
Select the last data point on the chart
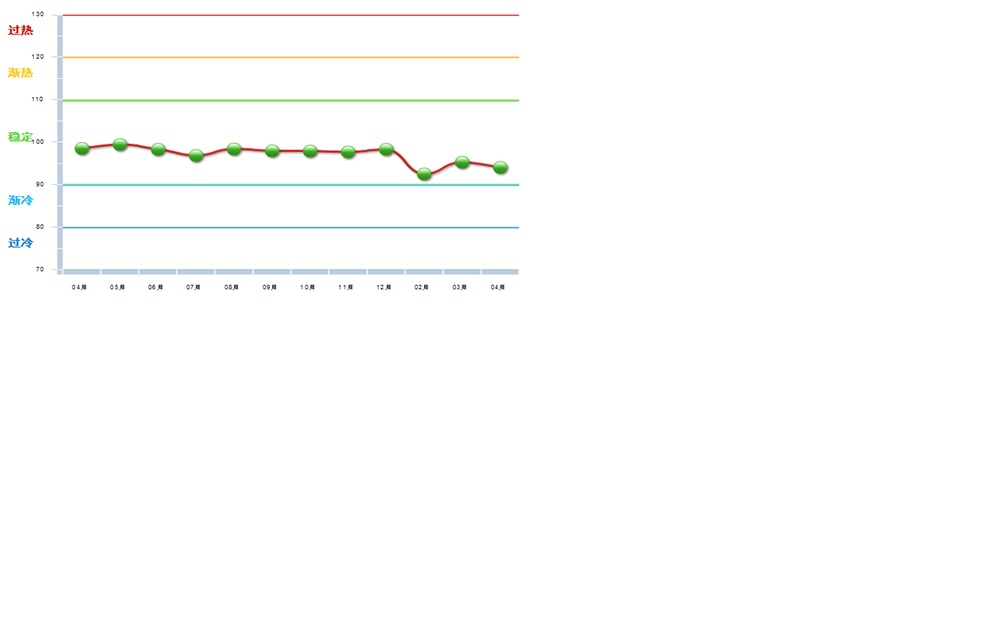point(500,168)
